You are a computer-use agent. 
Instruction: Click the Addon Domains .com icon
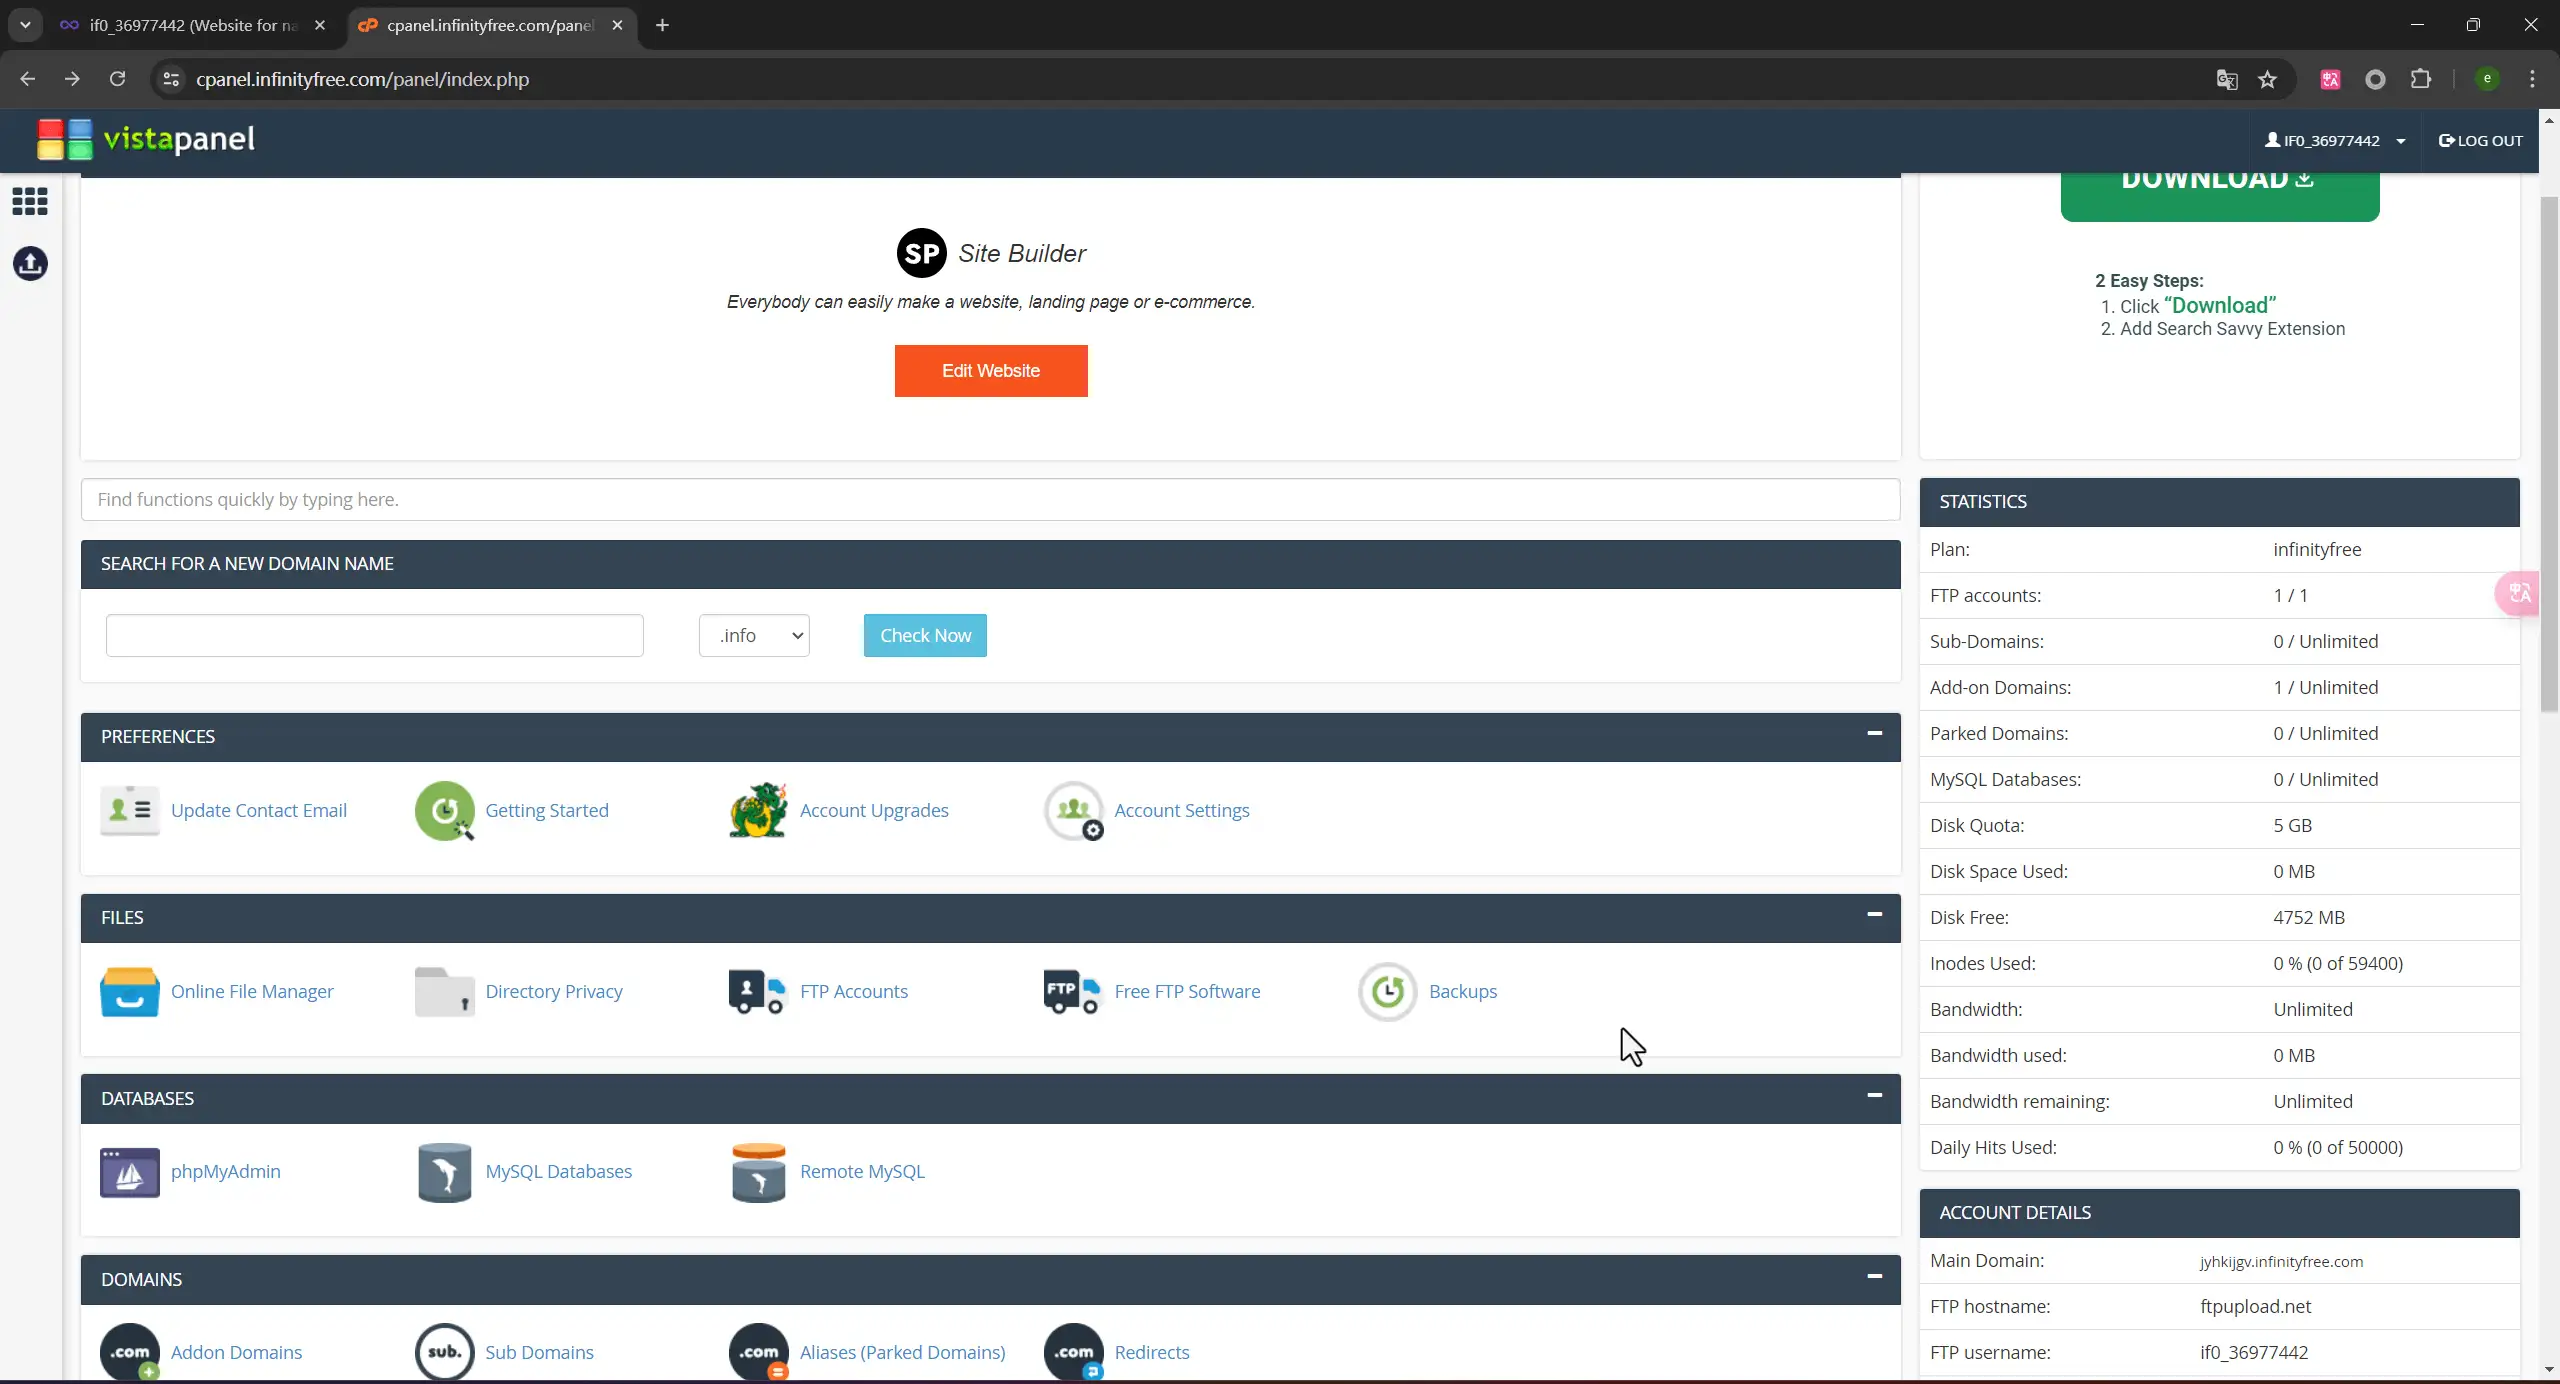(x=130, y=1352)
